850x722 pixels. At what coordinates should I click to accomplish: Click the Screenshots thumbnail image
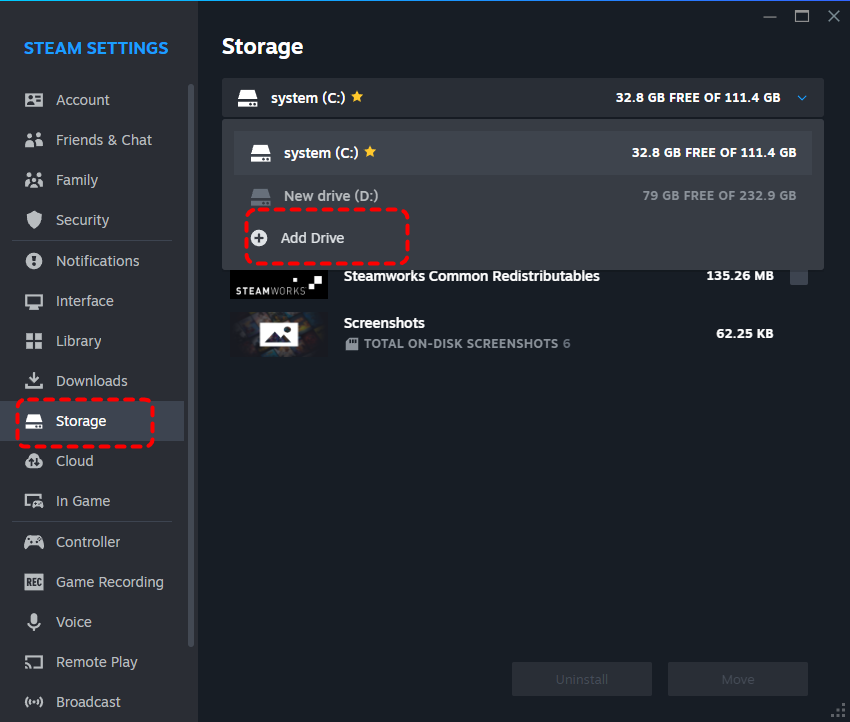pos(278,334)
